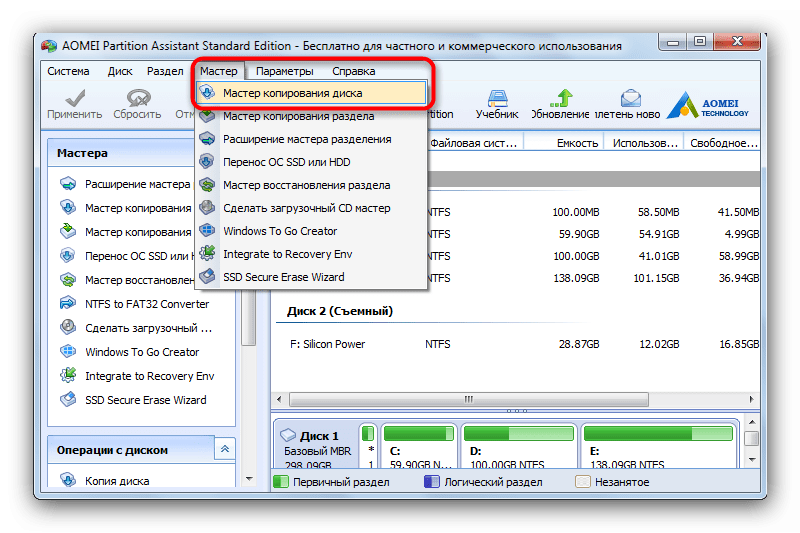The width and height of the screenshot is (800, 533).
Task: Click icon beside Расширение мастера разделения entry
Action: [x=207, y=139]
